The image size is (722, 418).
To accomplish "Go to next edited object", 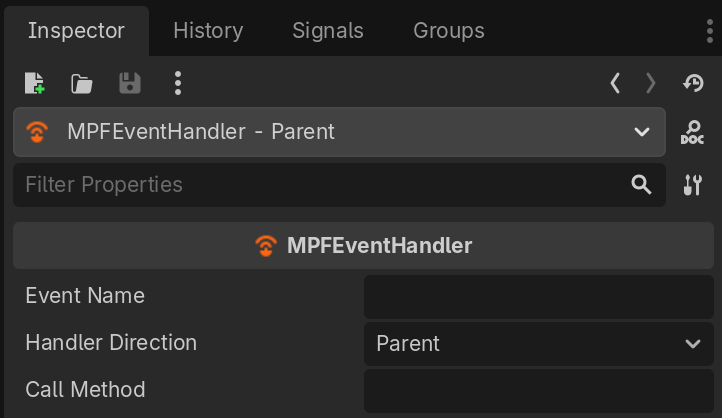I will 651,83.
